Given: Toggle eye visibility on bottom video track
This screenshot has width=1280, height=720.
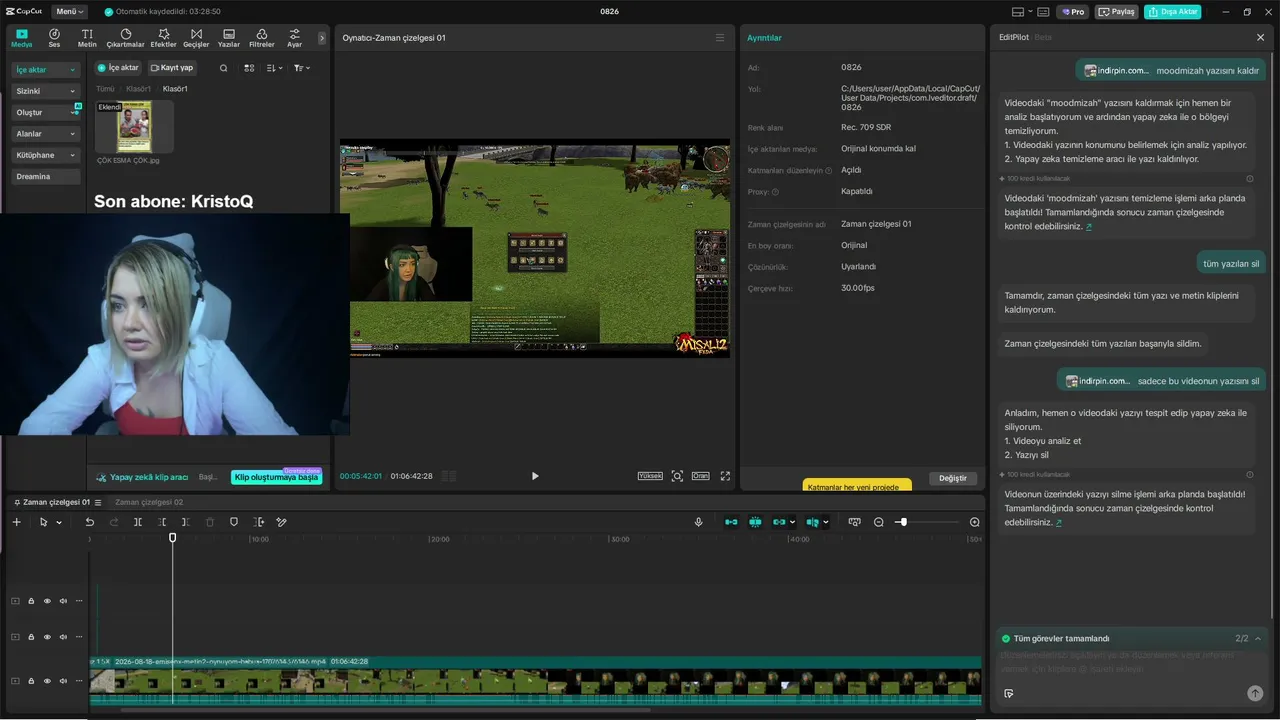Looking at the screenshot, I should point(47,681).
